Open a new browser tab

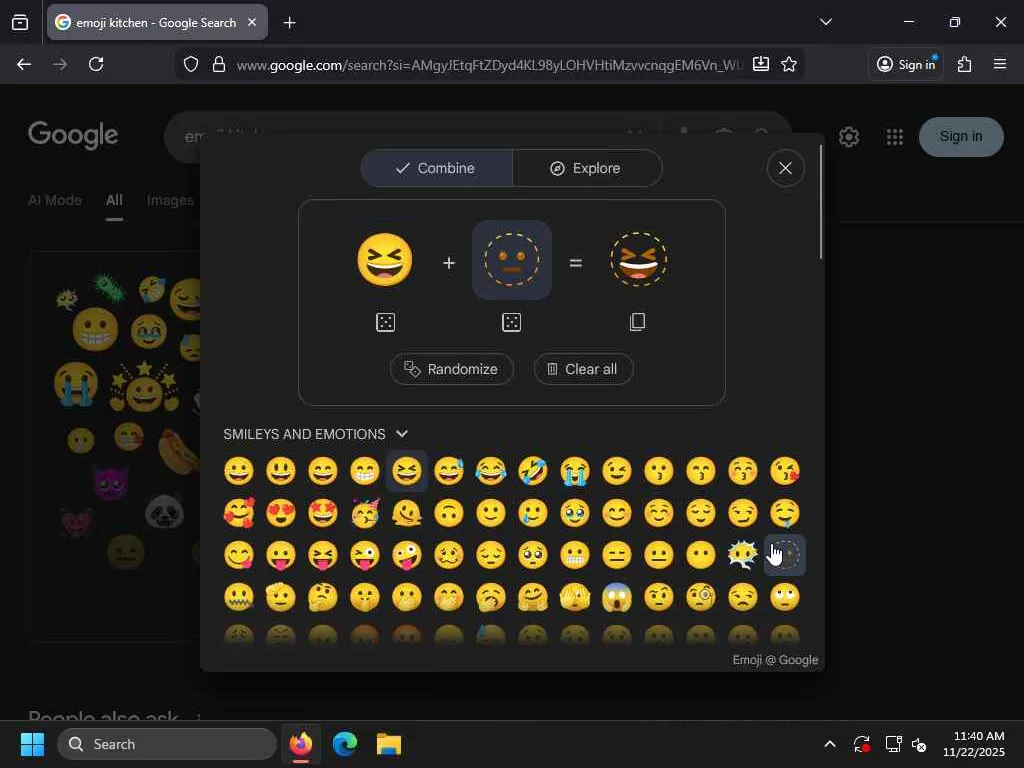coord(289,23)
